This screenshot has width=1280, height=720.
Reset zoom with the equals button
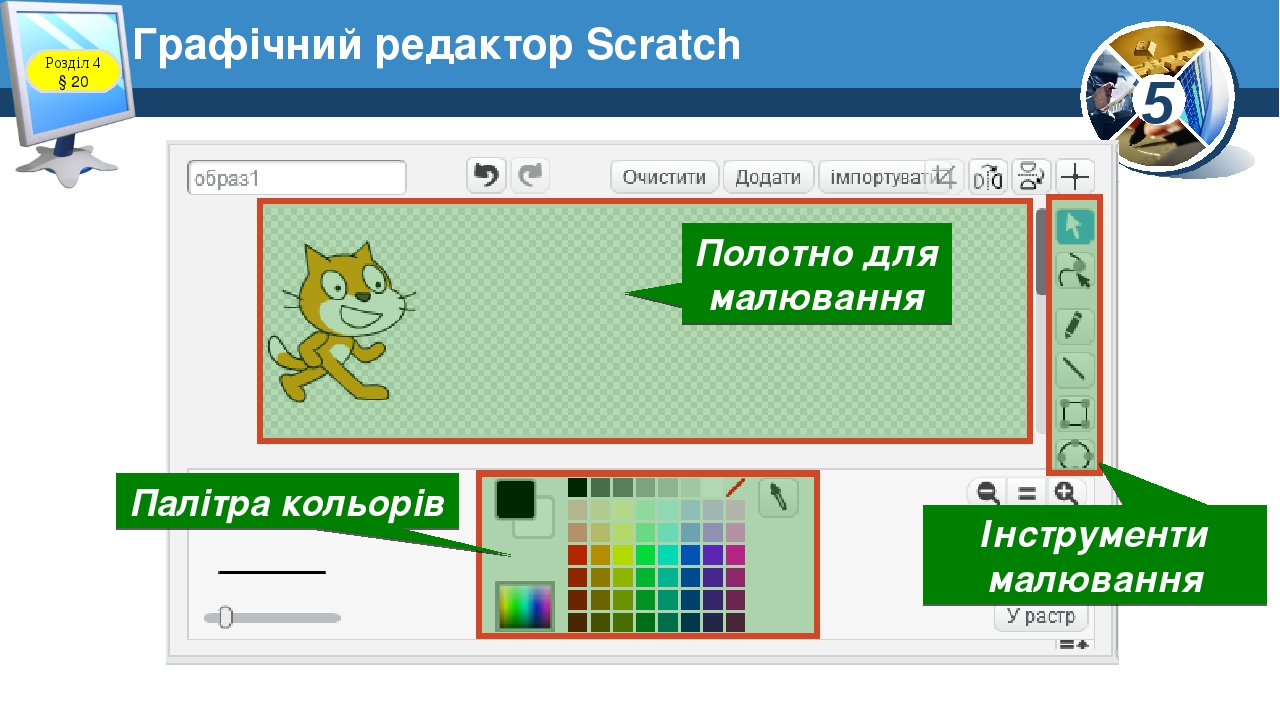click(1026, 492)
